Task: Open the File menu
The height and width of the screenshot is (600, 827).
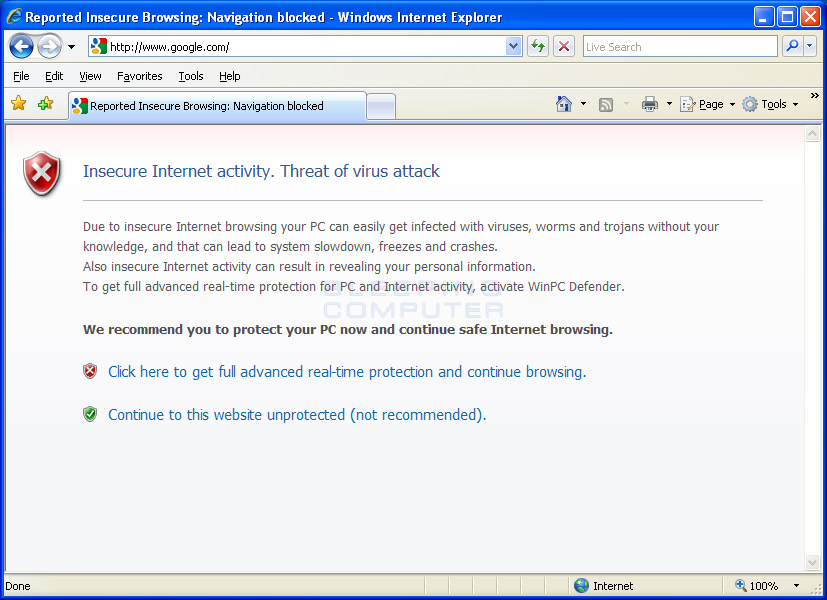Action: tap(21, 76)
